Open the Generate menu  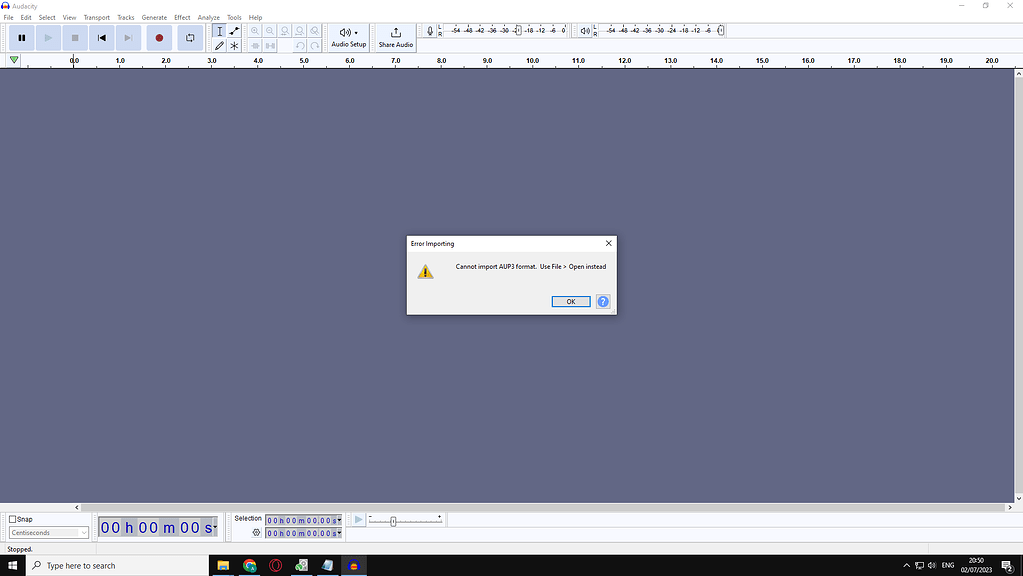[x=153, y=17]
